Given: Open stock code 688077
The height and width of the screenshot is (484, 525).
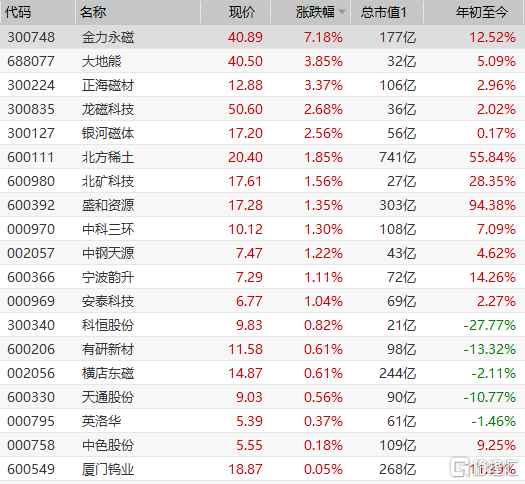Looking at the screenshot, I should tap(31, 61).
